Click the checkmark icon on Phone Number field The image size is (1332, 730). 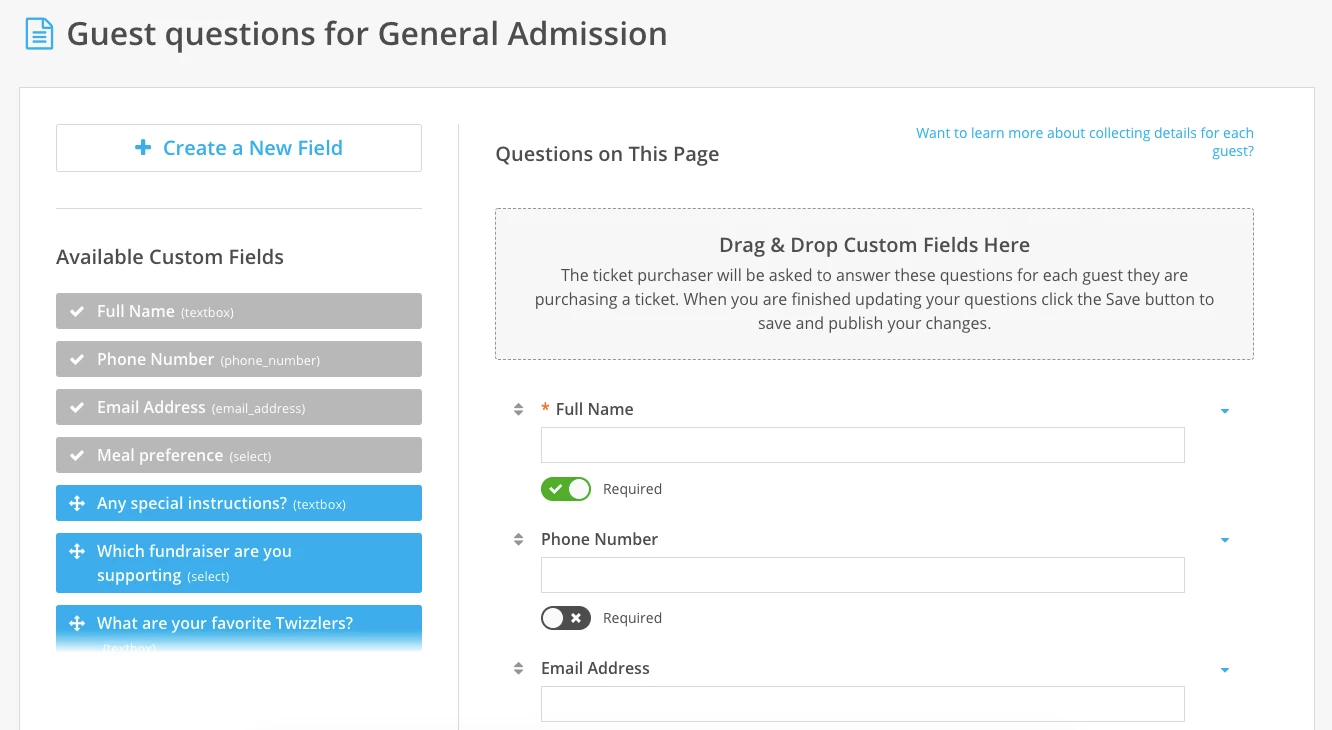77,359
